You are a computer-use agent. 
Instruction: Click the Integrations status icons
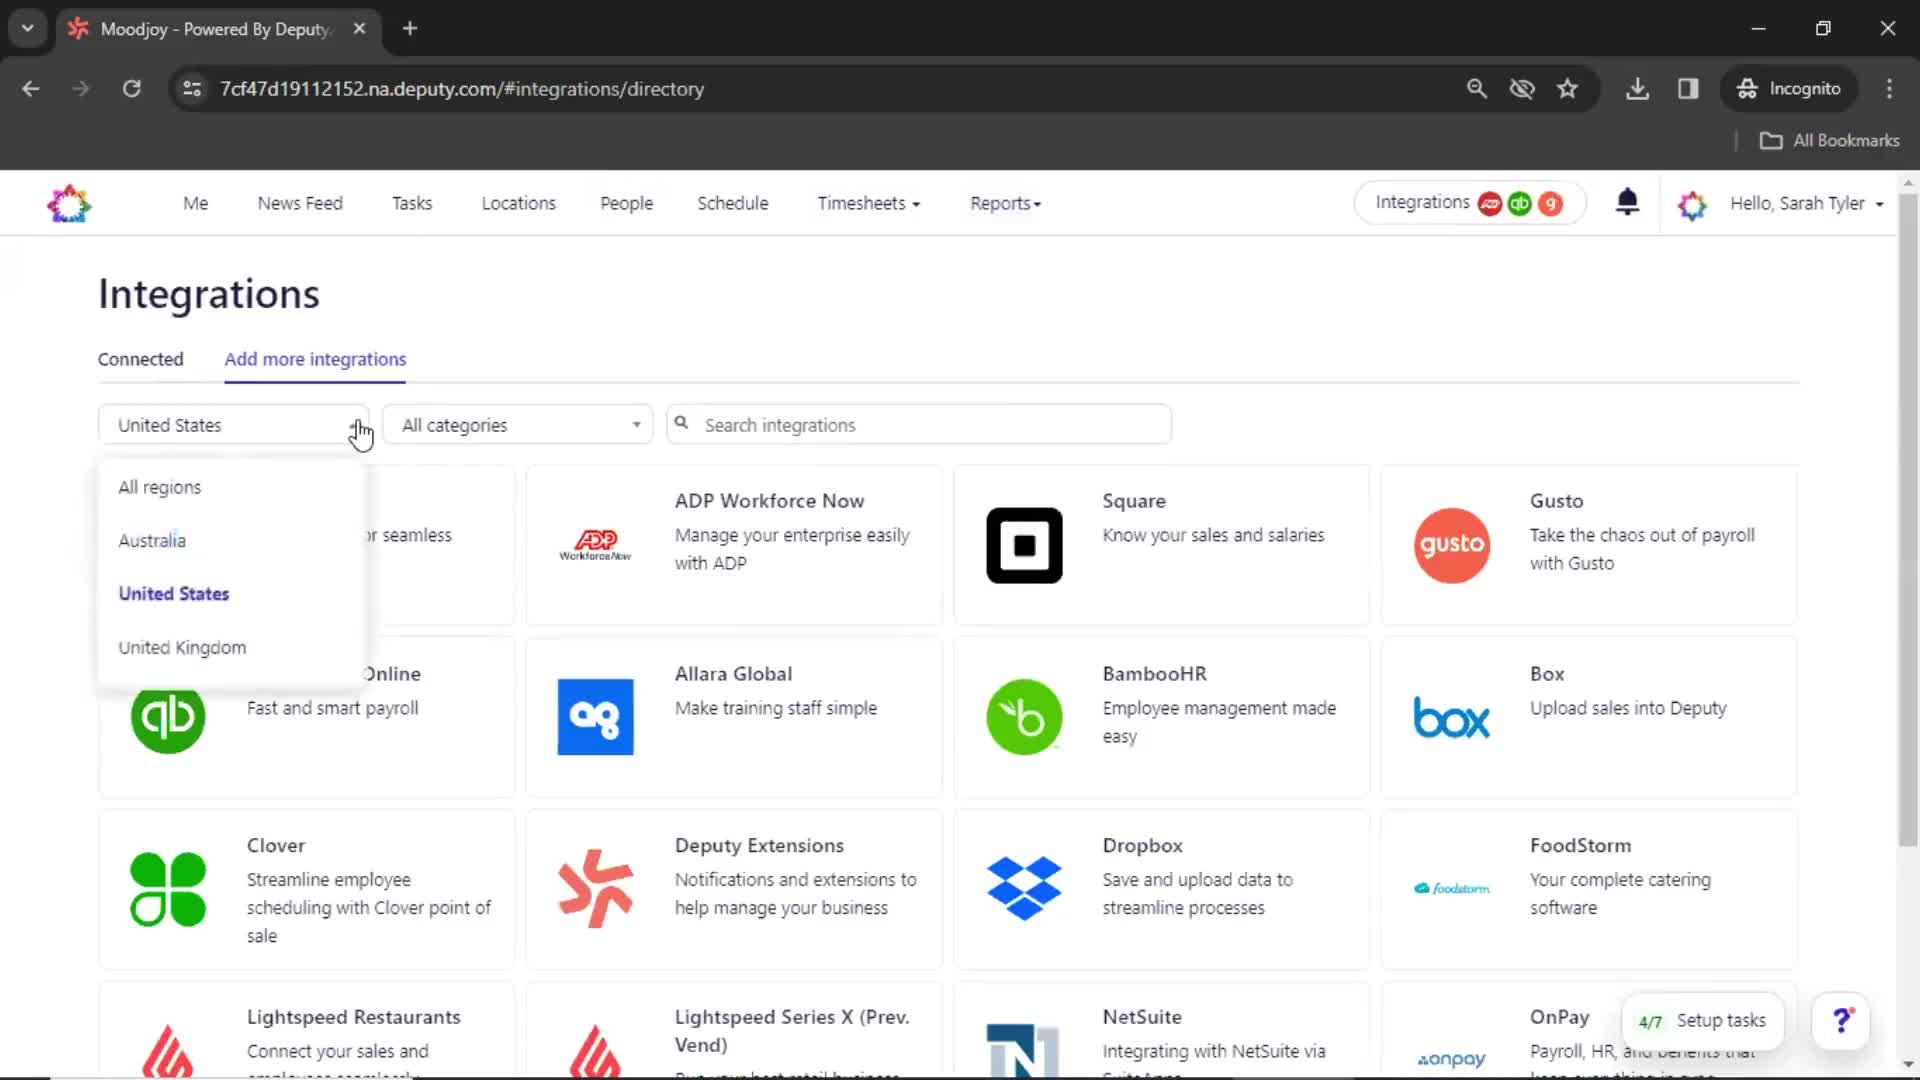click(x=1519, y=203)
